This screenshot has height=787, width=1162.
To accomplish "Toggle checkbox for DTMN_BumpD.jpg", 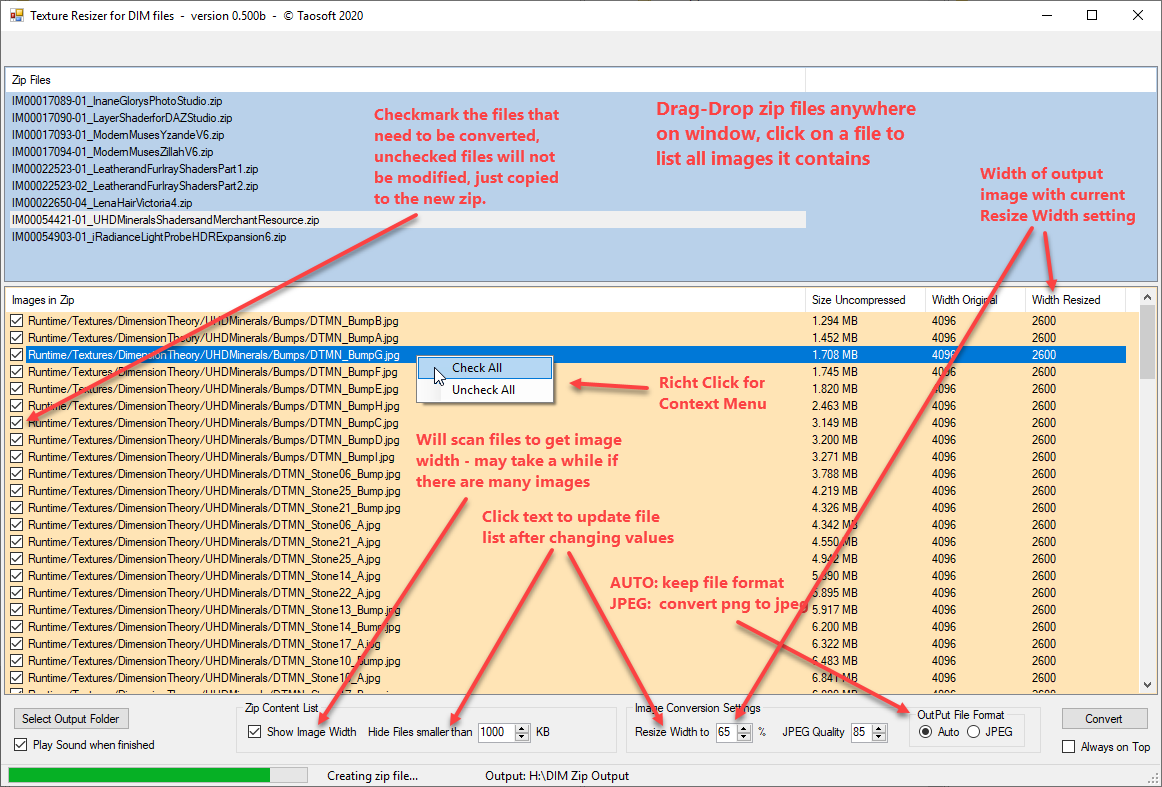I will click(16, 440).
